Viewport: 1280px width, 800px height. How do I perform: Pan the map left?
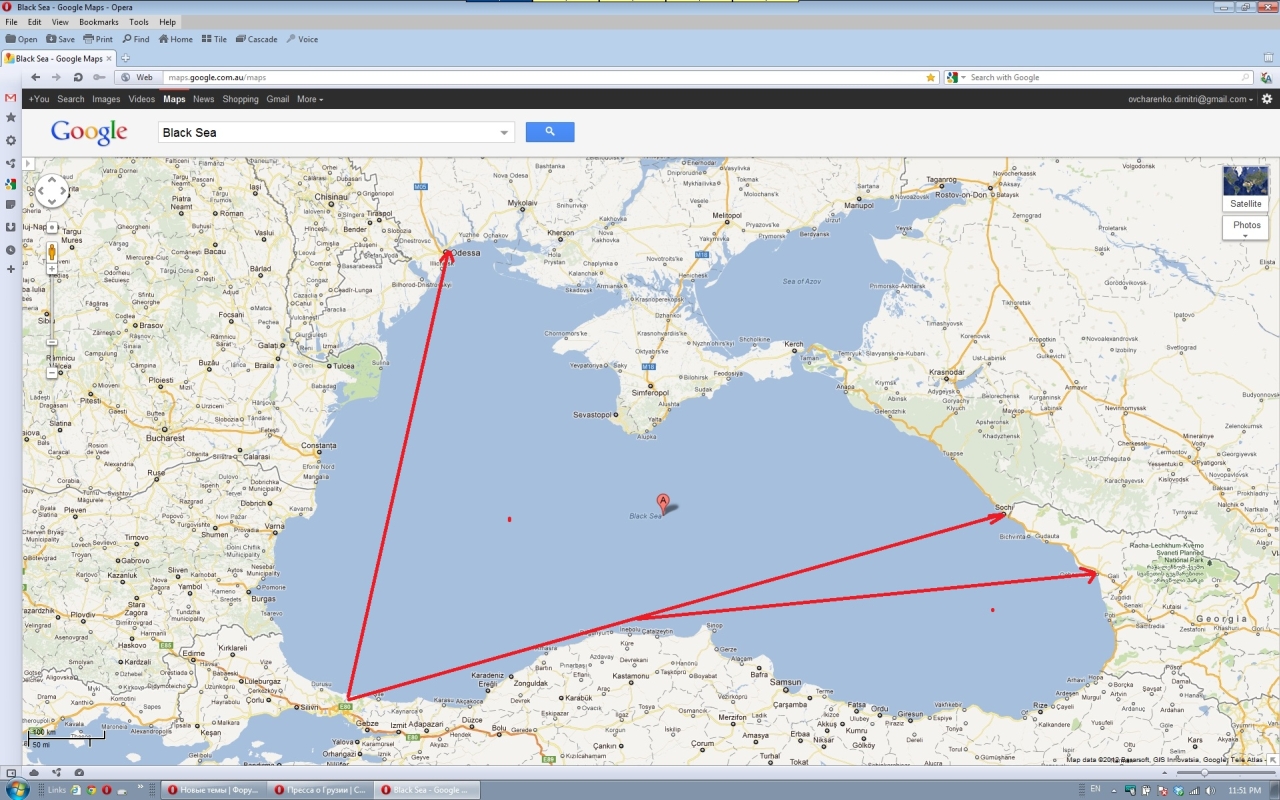(41, 191)
